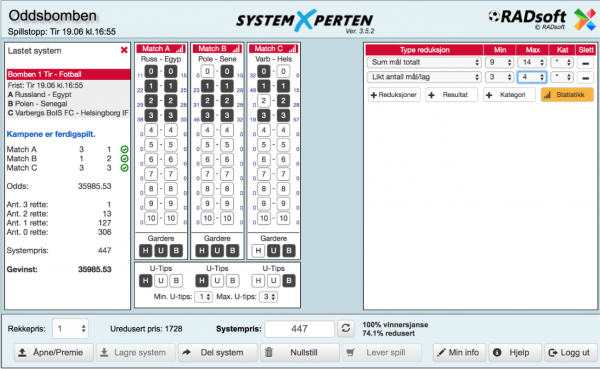600x369 pixels.
Task: Open Match C statistics bar icon
Action: 292,49
